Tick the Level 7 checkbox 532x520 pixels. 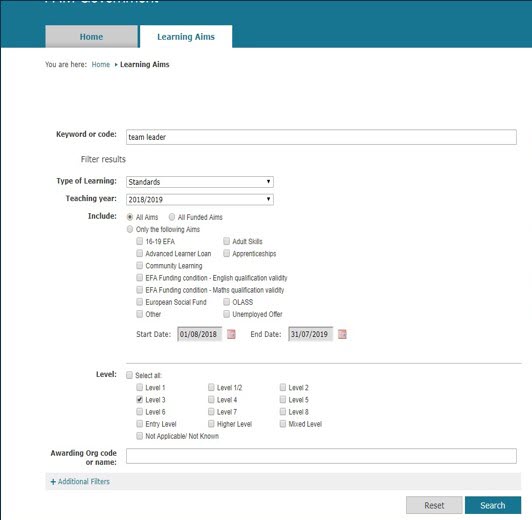point(211,411)
